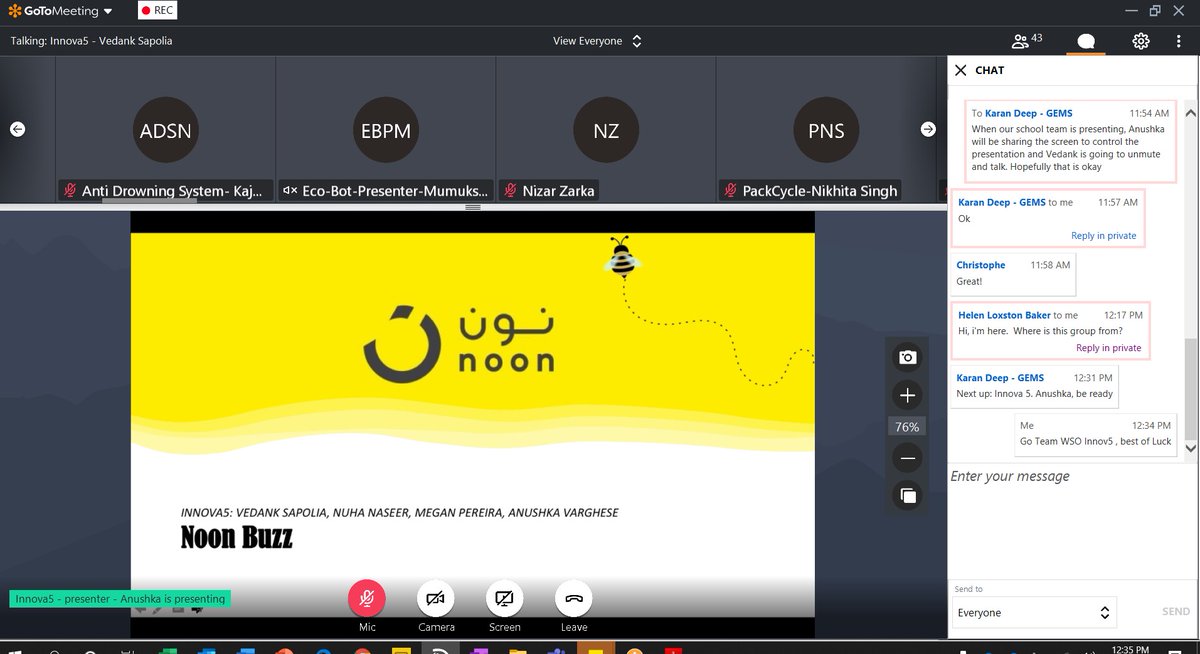Open the Send to Everyone dropdown

point(1035,612)
